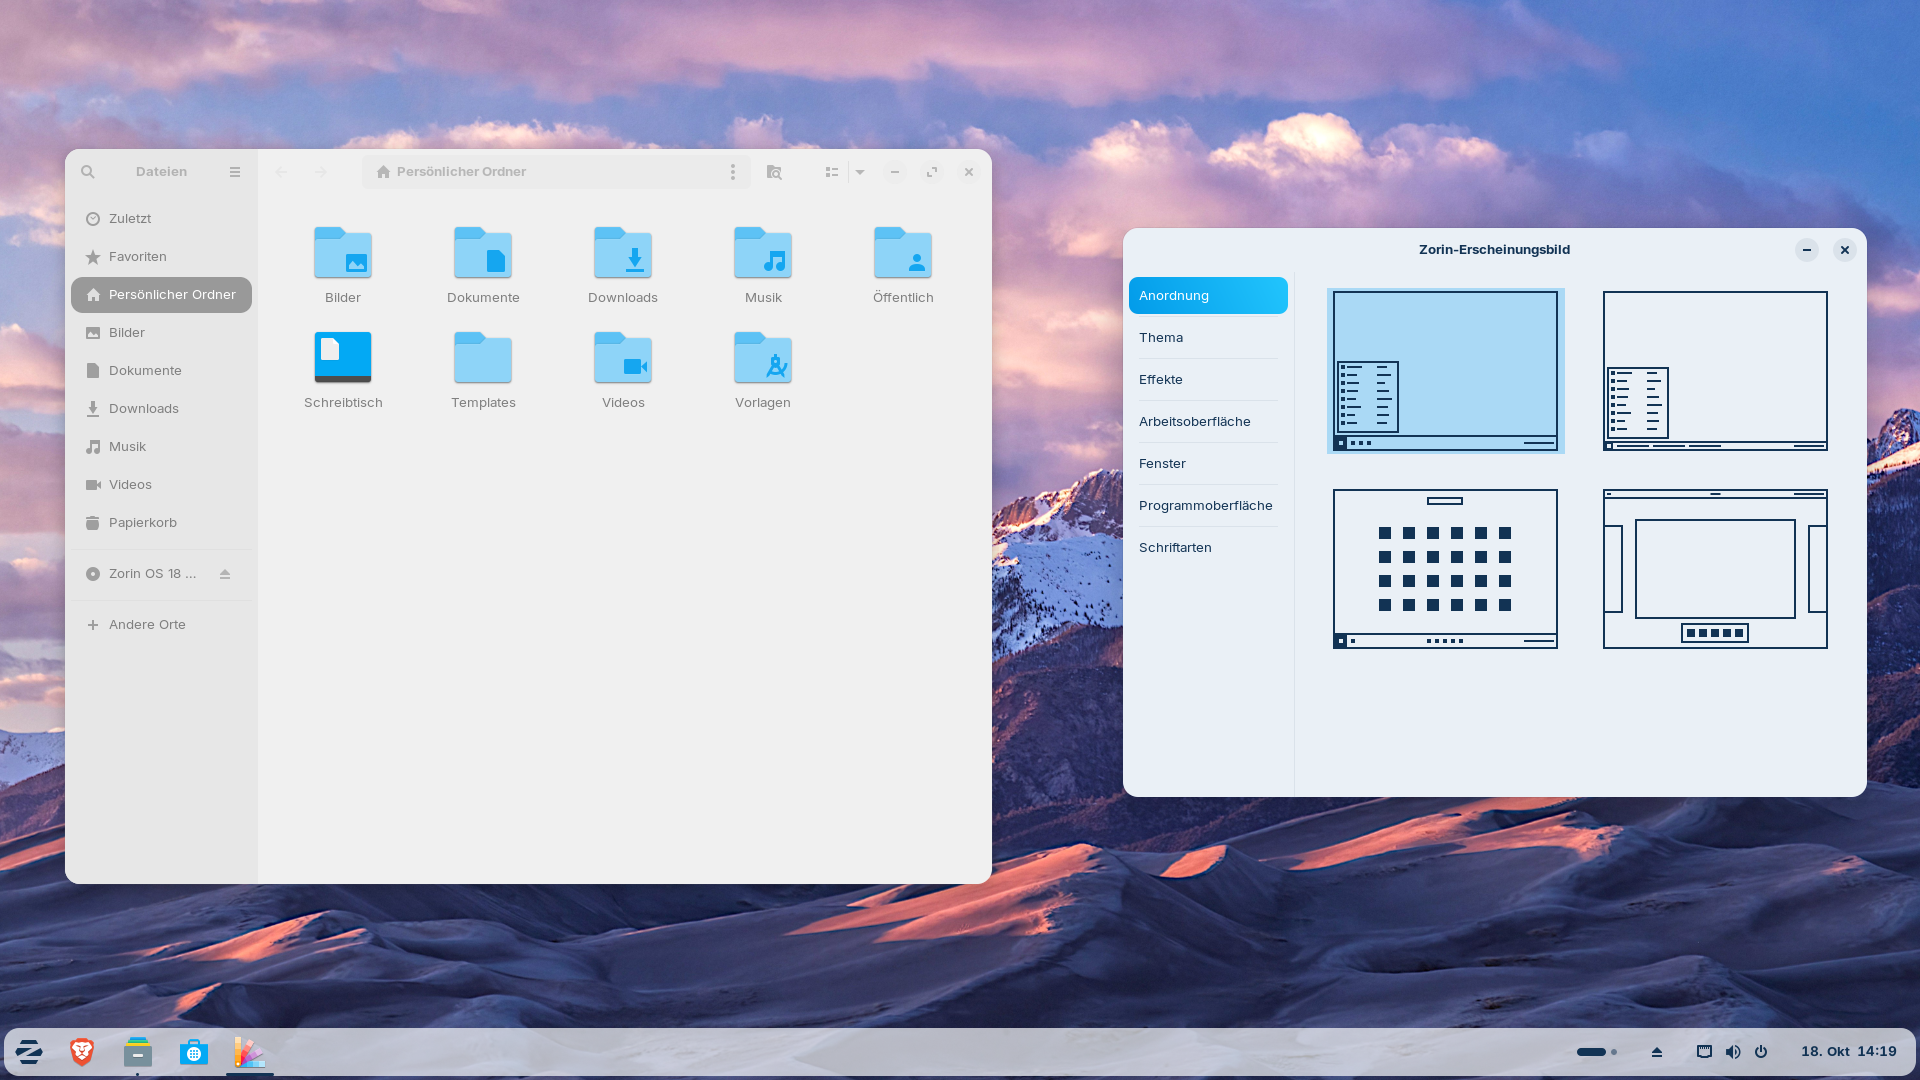1920x1080 pixels.
Task: Click the date and time display
Action: click(1848, 1052)
